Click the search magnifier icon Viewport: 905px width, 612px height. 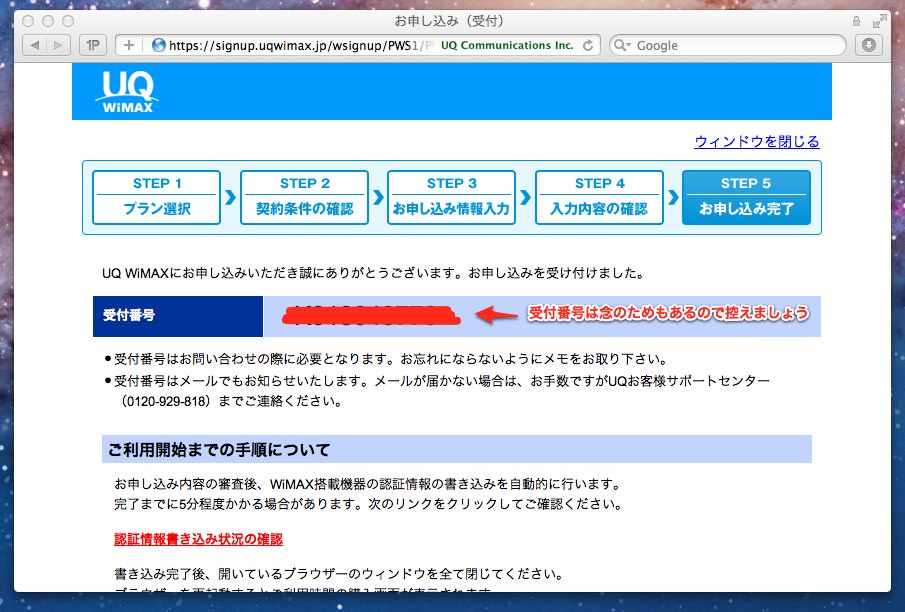tap(620, 45)
